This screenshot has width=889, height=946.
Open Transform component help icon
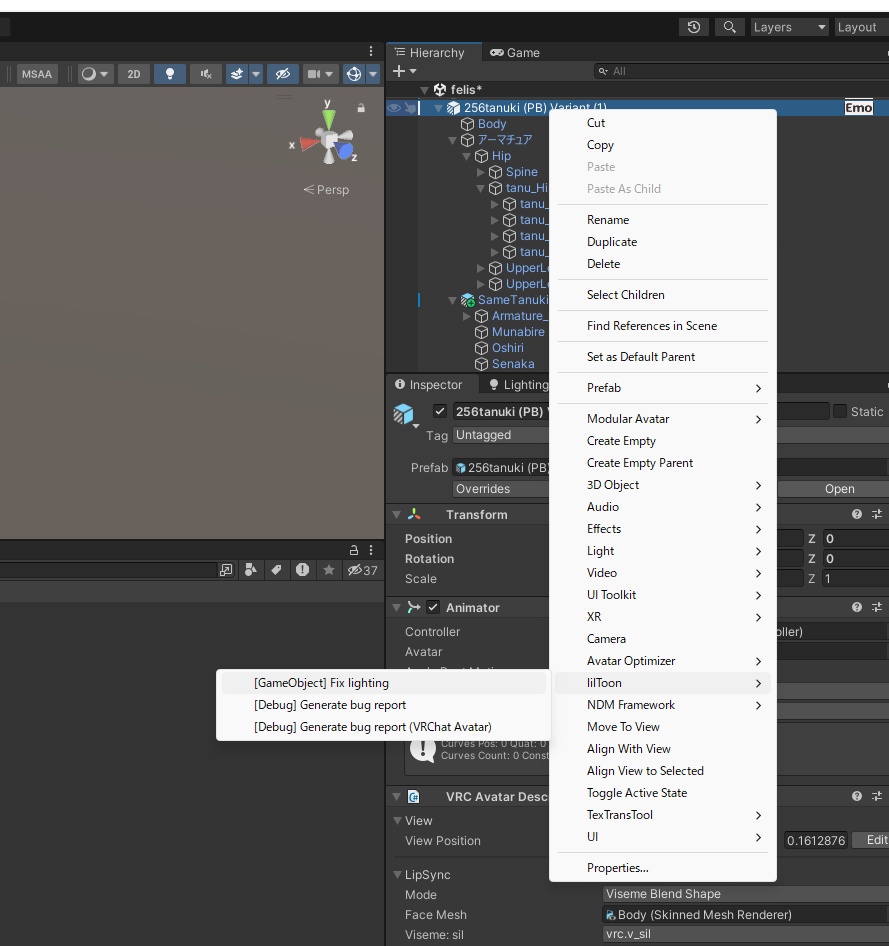tap(856, 514)
